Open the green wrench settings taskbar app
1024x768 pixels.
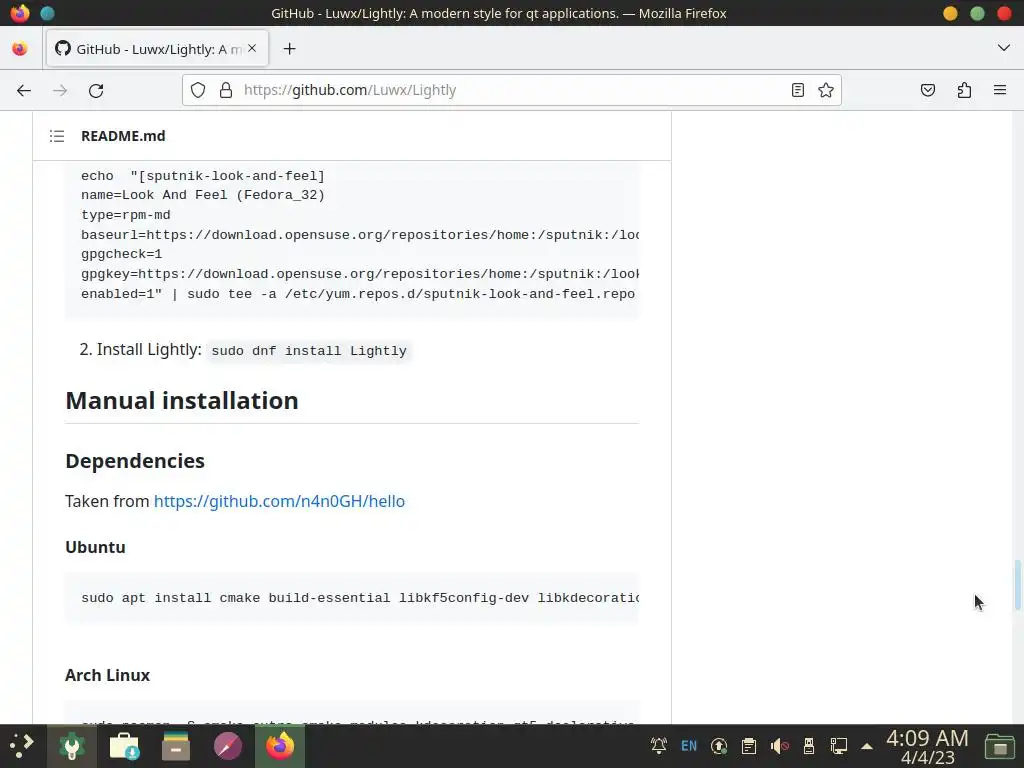(x=72, y=746)
